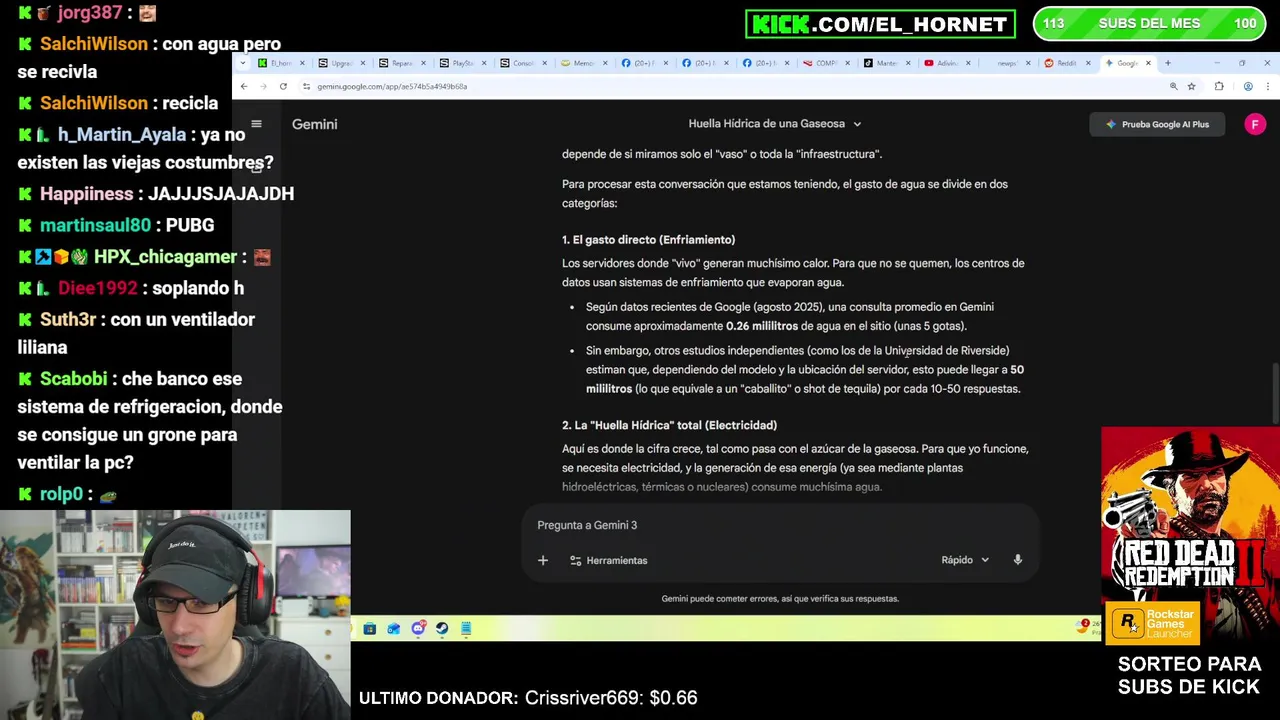
Task: Click the plus attach button in prompt box
Action: pyautogui.click(x=543, y=560)
